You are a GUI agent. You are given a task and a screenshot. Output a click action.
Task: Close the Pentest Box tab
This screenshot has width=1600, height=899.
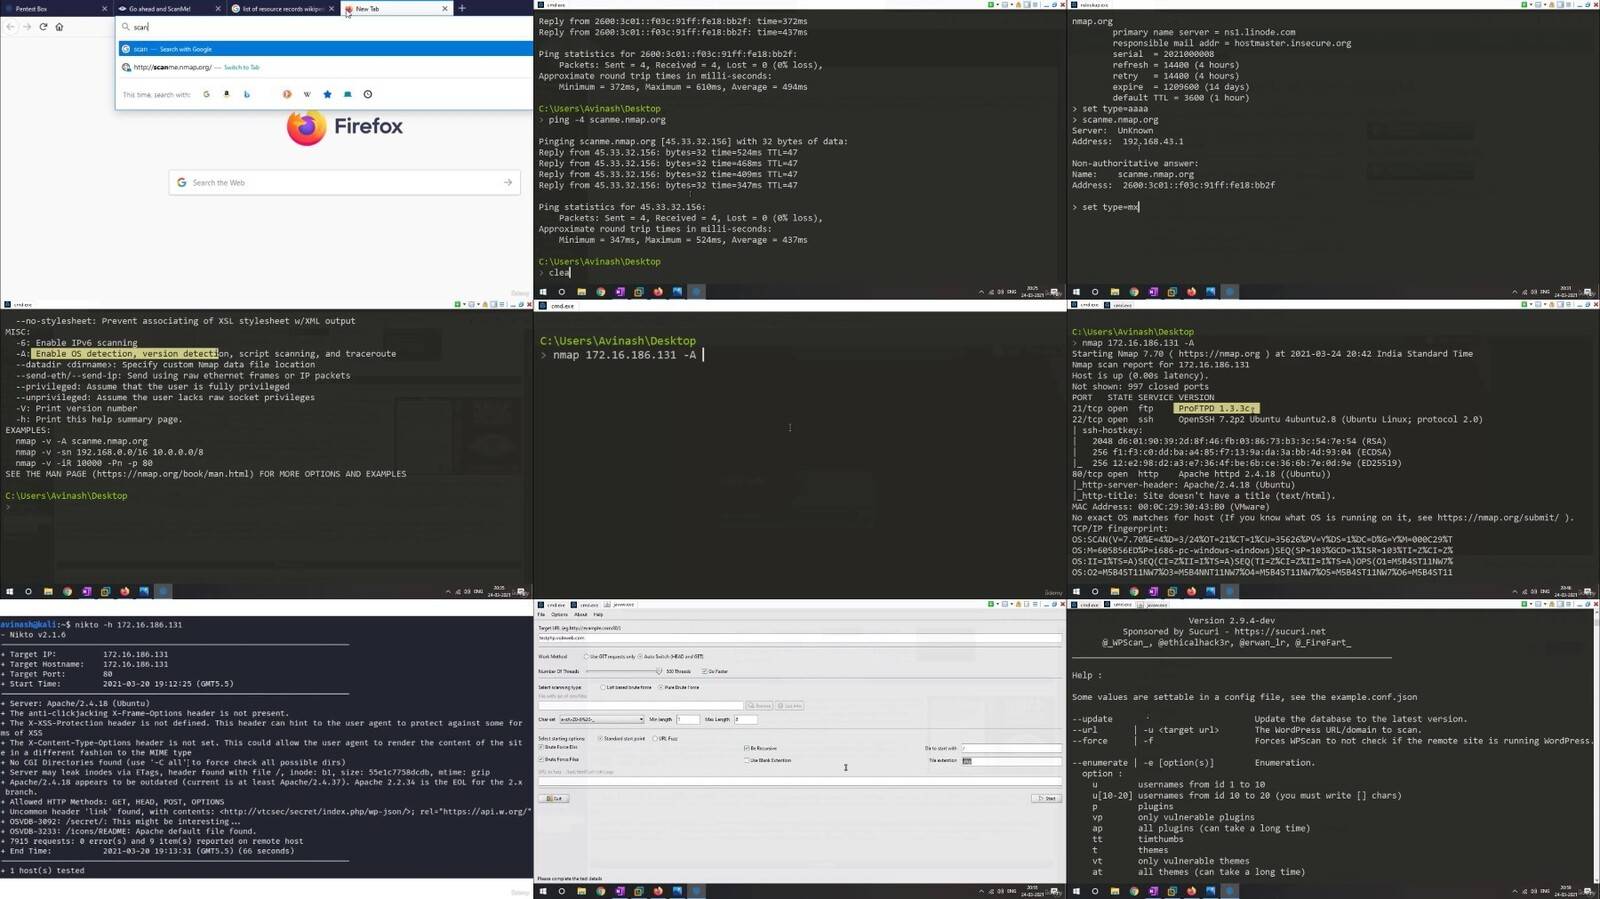105,8
